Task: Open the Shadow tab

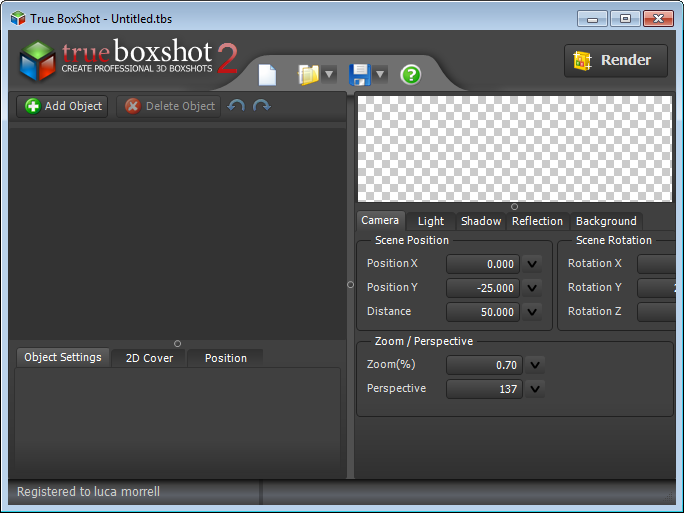Action: [481, 221]
